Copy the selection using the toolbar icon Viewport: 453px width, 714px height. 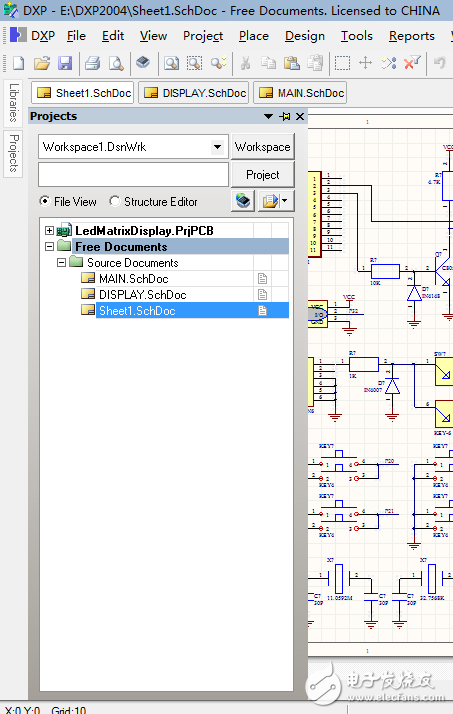coord(269,63)
